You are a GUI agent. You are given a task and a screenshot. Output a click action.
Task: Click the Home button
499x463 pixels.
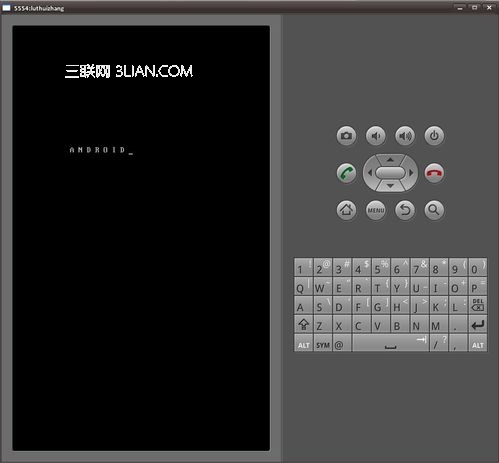(346, 210)
